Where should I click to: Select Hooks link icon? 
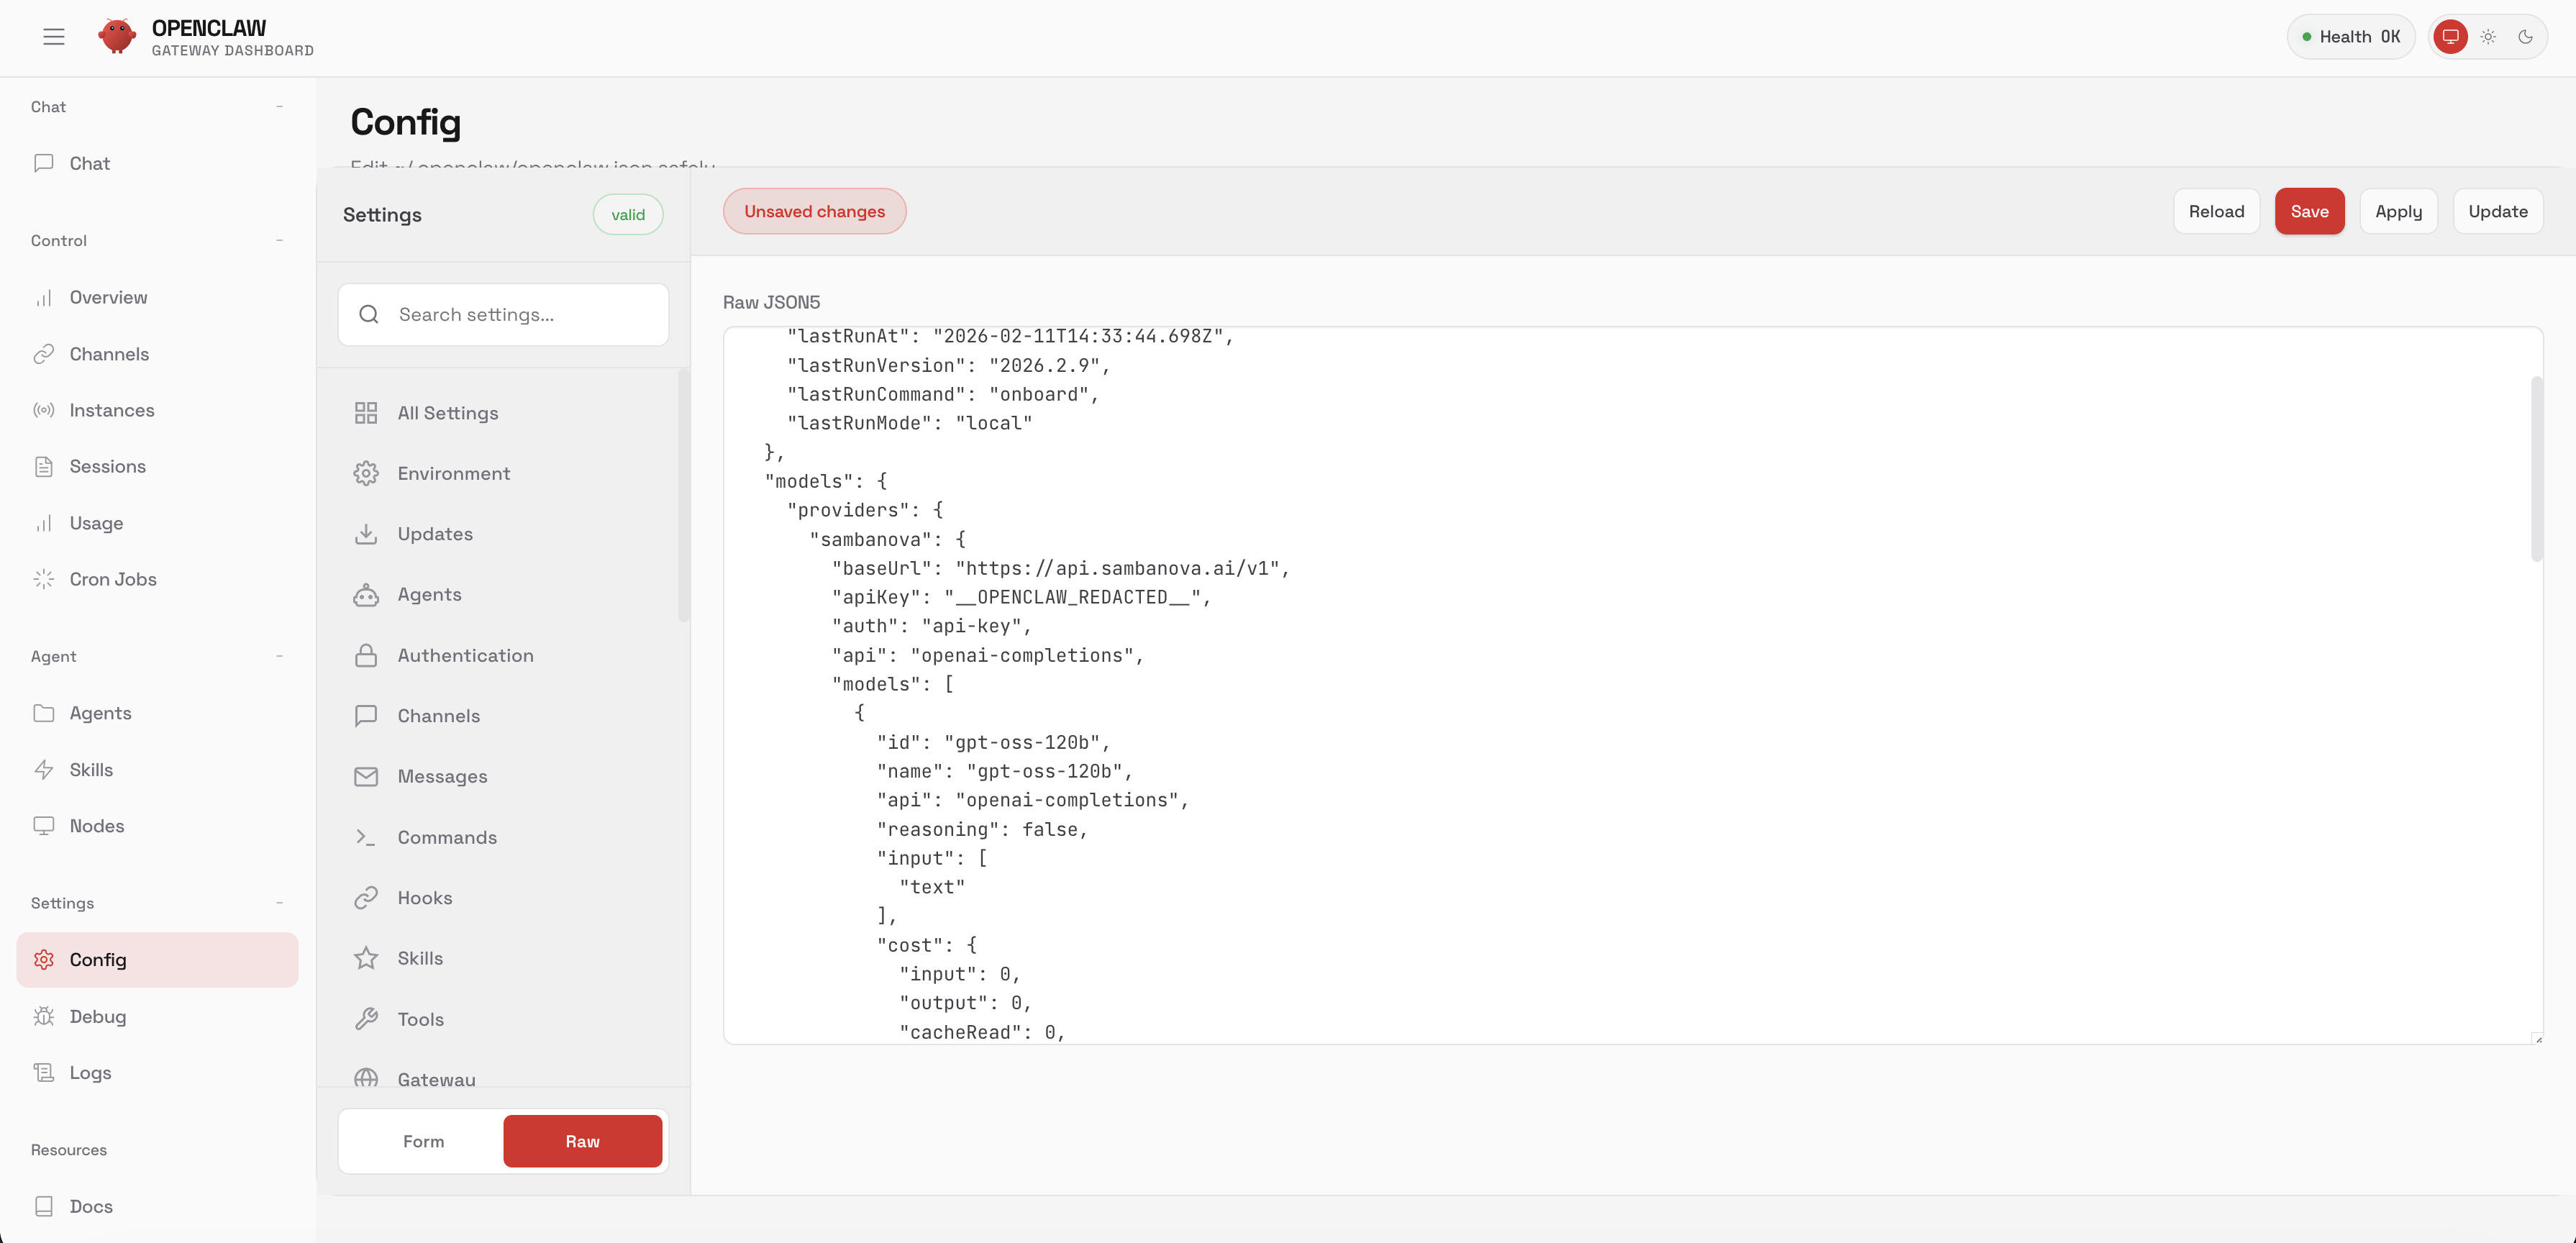tap(366, 898)
